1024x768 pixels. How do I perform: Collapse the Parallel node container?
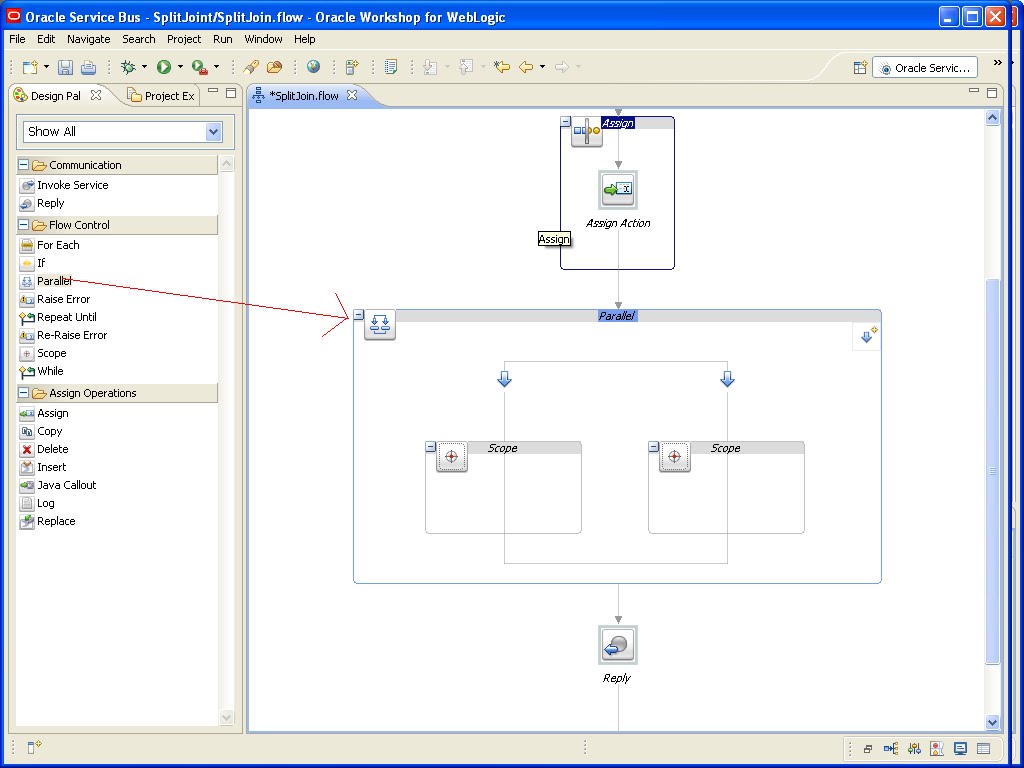(x=359, y=315)
